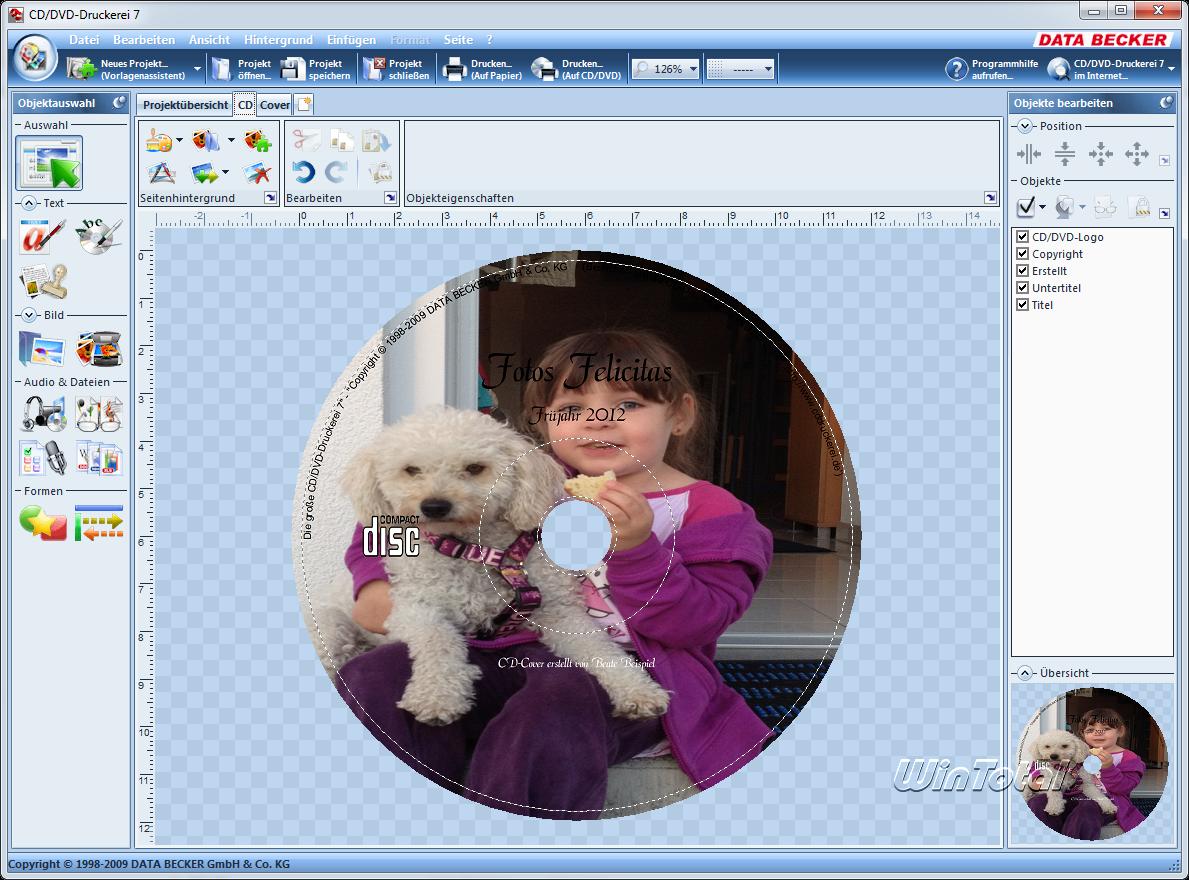Collapse the Position section expander
The width and height of the screenshot is (1189, 880).
[x=1025, y=126]
